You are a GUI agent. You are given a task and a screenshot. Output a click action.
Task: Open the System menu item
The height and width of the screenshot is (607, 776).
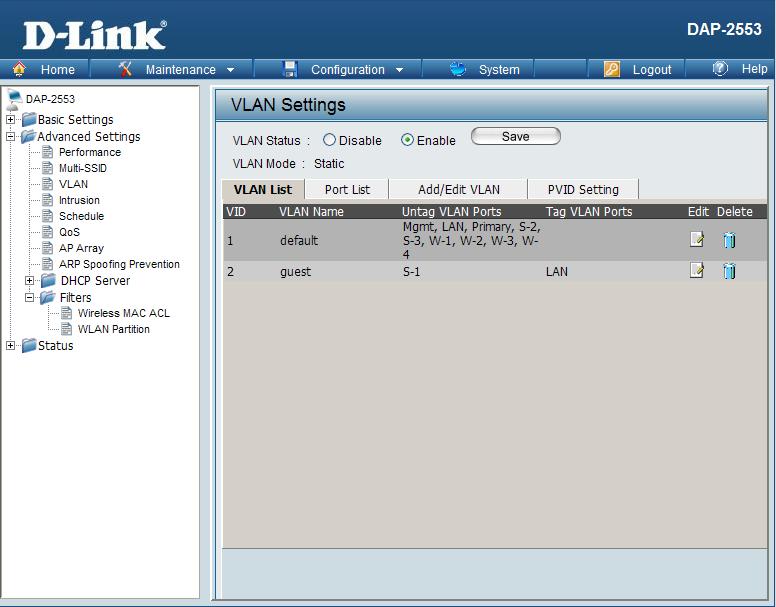click(x=499, y=70)
